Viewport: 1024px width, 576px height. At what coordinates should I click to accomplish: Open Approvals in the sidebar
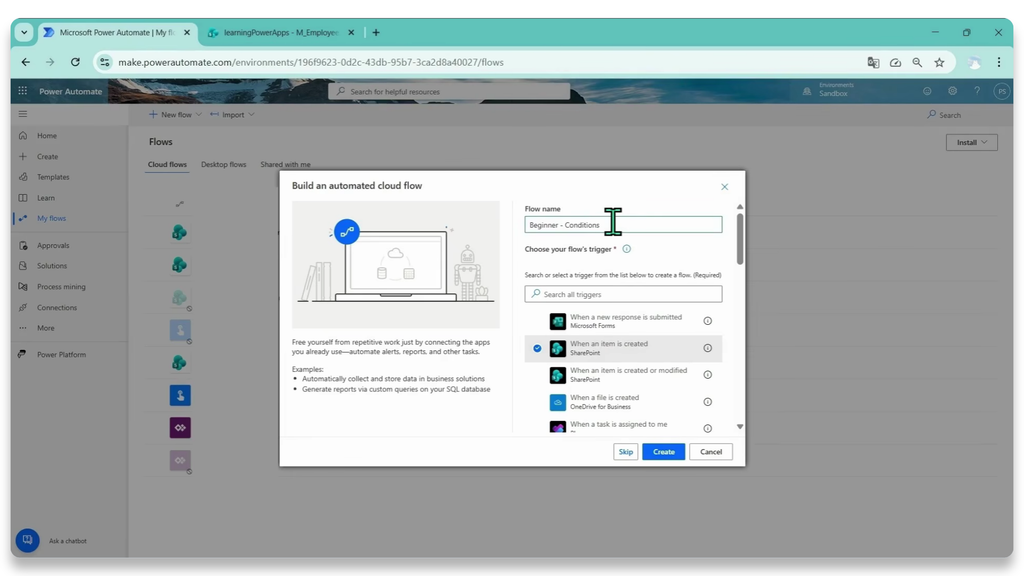click(x=53, y=246)
